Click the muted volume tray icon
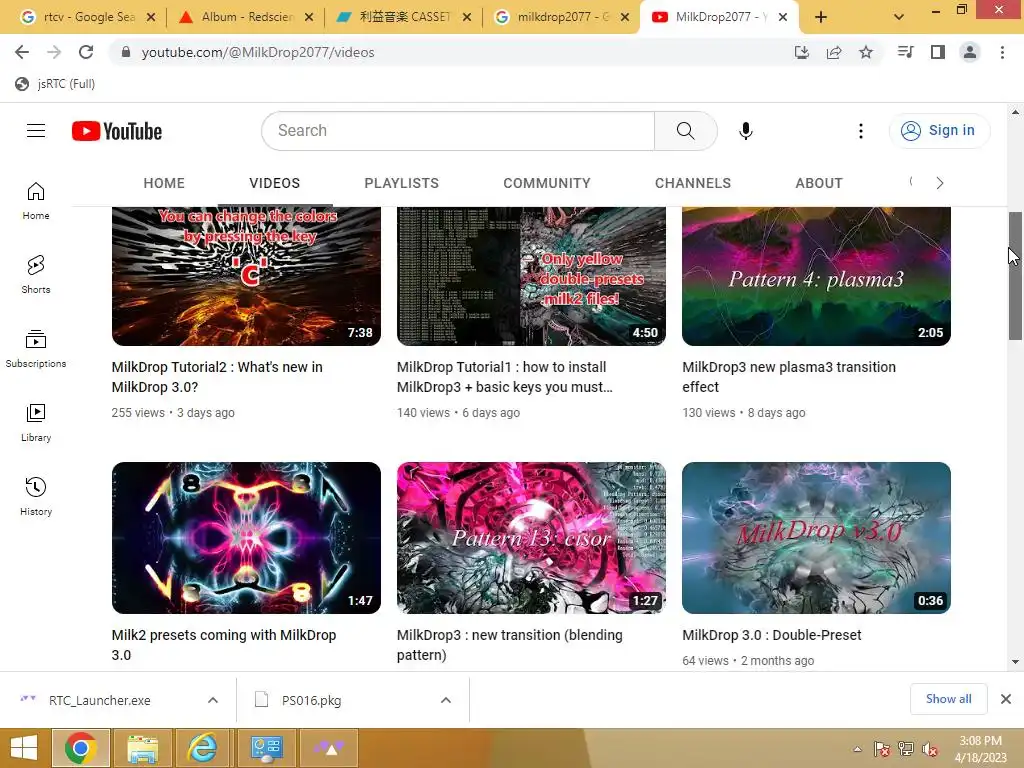The width and height of the screenshot is (1024, 768). 929,749
